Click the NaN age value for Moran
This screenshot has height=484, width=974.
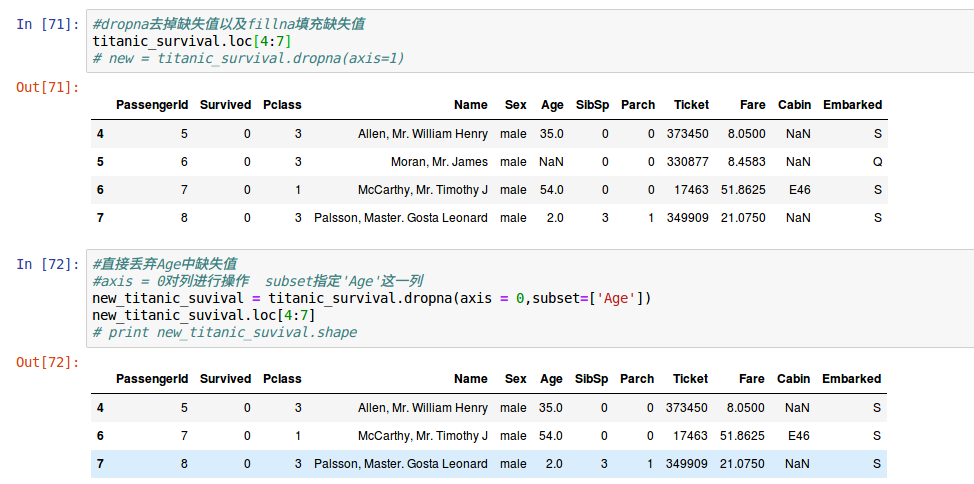click(552, 162)
